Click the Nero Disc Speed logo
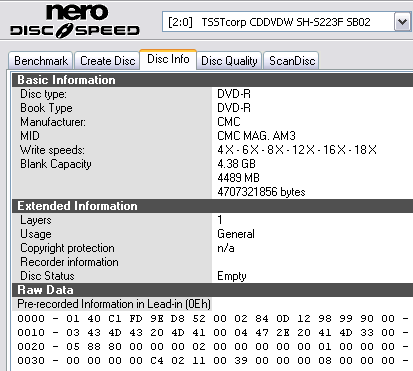 click(x=75, y=20)
